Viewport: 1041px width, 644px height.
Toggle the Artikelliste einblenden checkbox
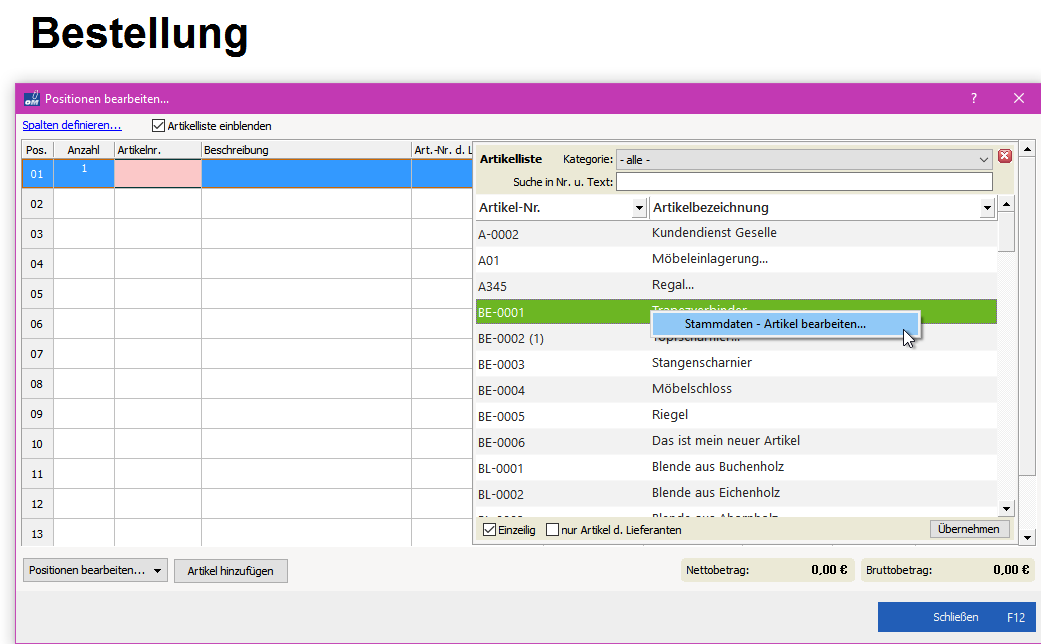(158, 125)
